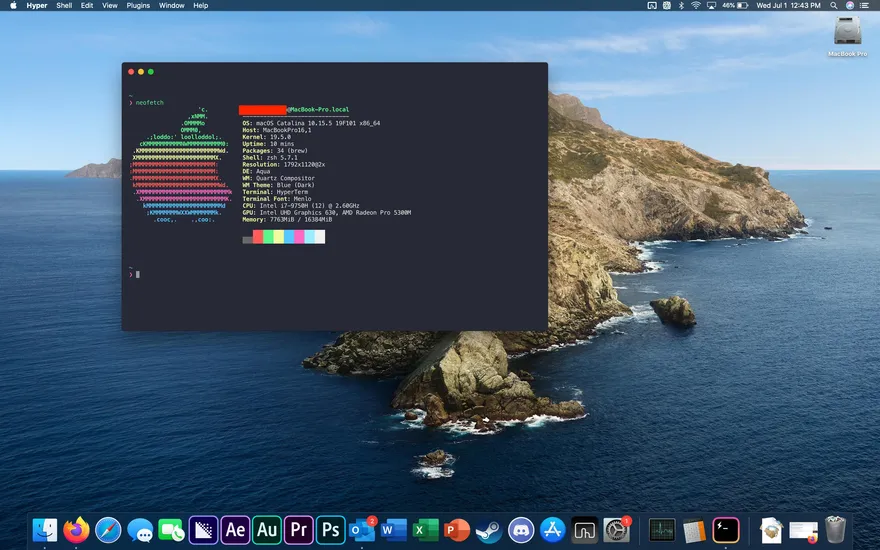The image size is (880, 550).
Task: Open Calculator from the dock
Action: (x=694, y=530)
